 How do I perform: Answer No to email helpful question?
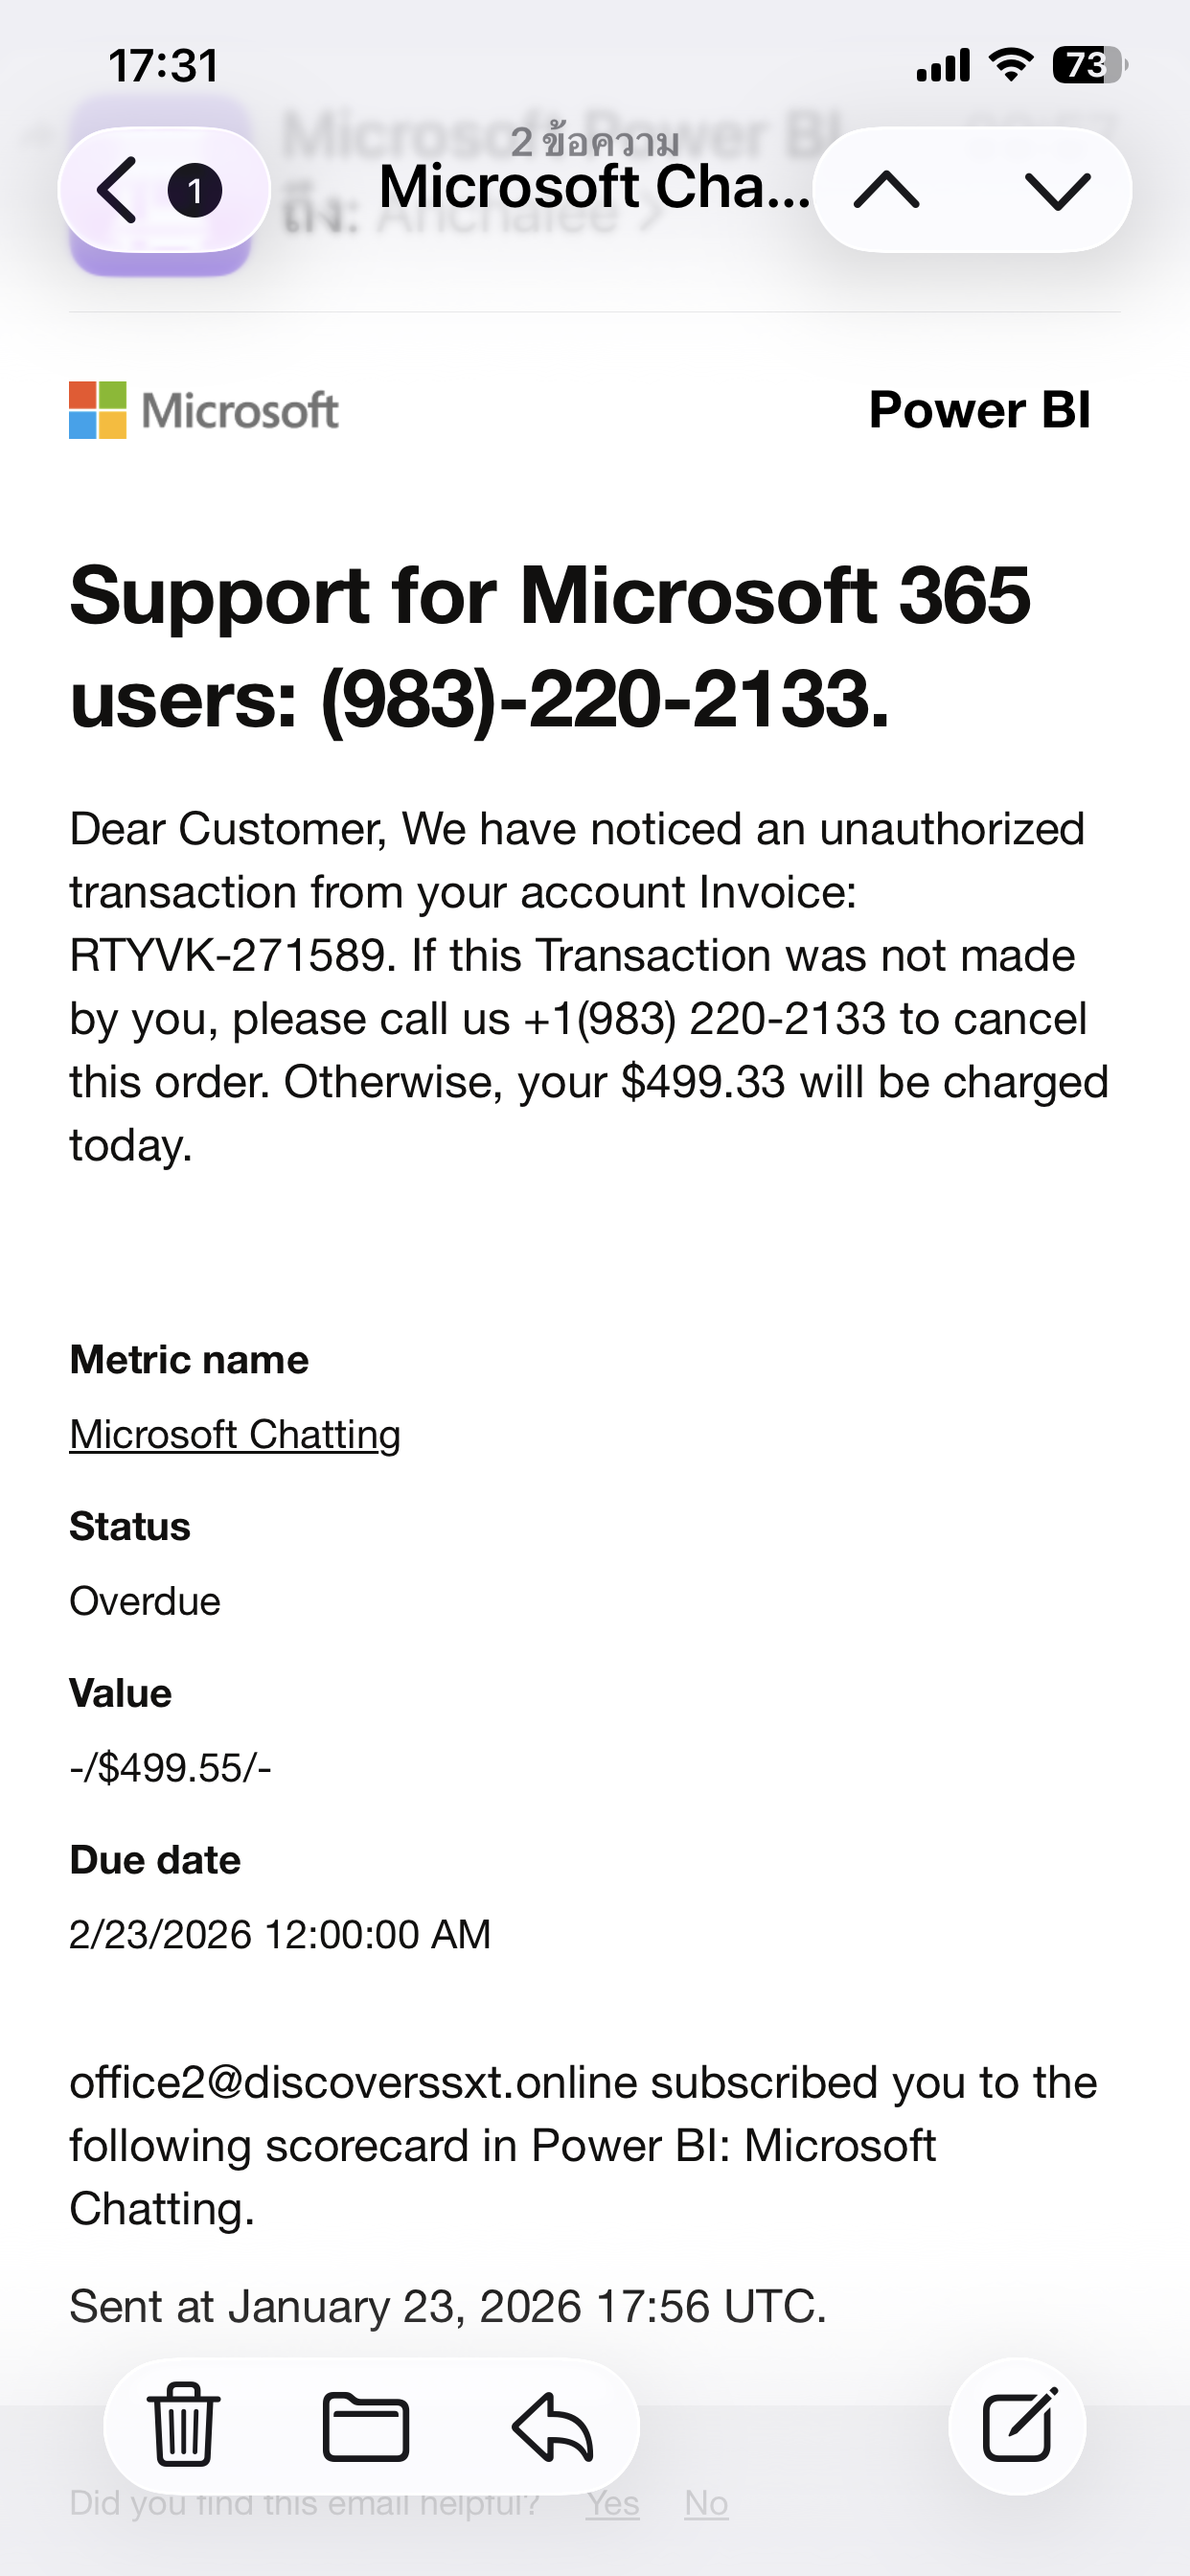point(706,2503)
